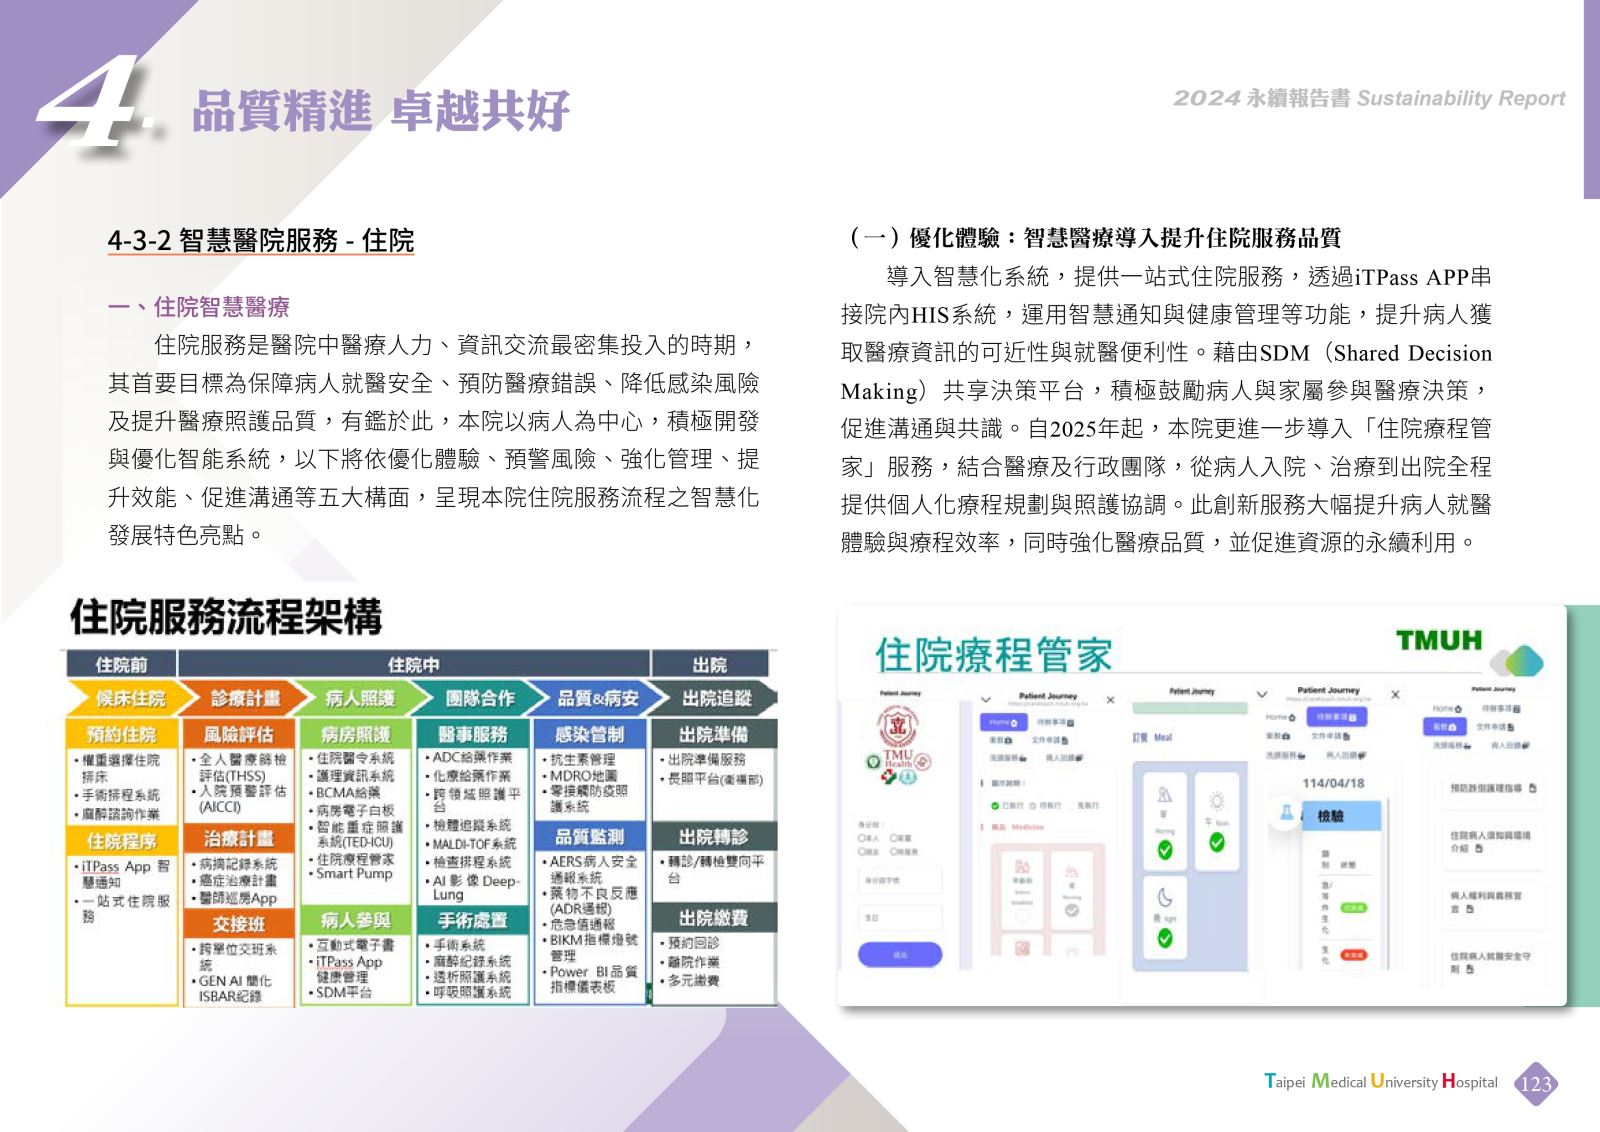Click the '住院前' phase header in the diagram
1600x1132 pixels.
(121, 665)
